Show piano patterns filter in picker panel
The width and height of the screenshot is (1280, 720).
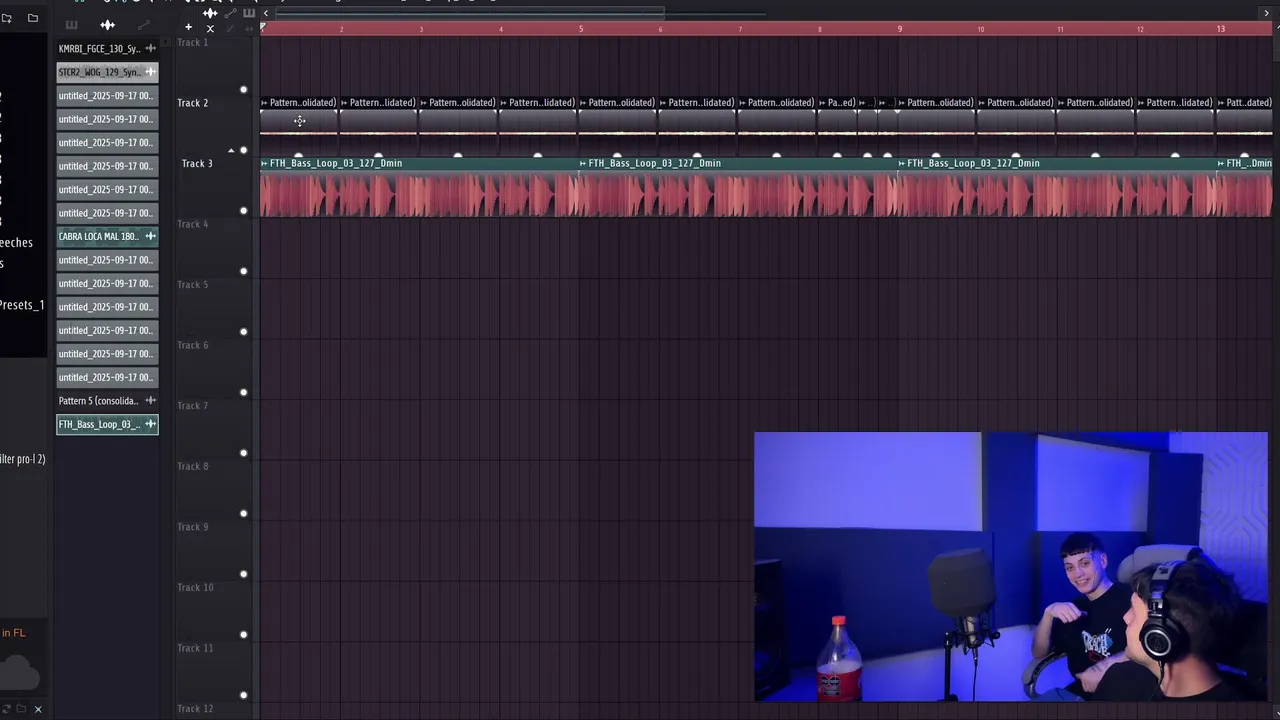tap(71, 25)
